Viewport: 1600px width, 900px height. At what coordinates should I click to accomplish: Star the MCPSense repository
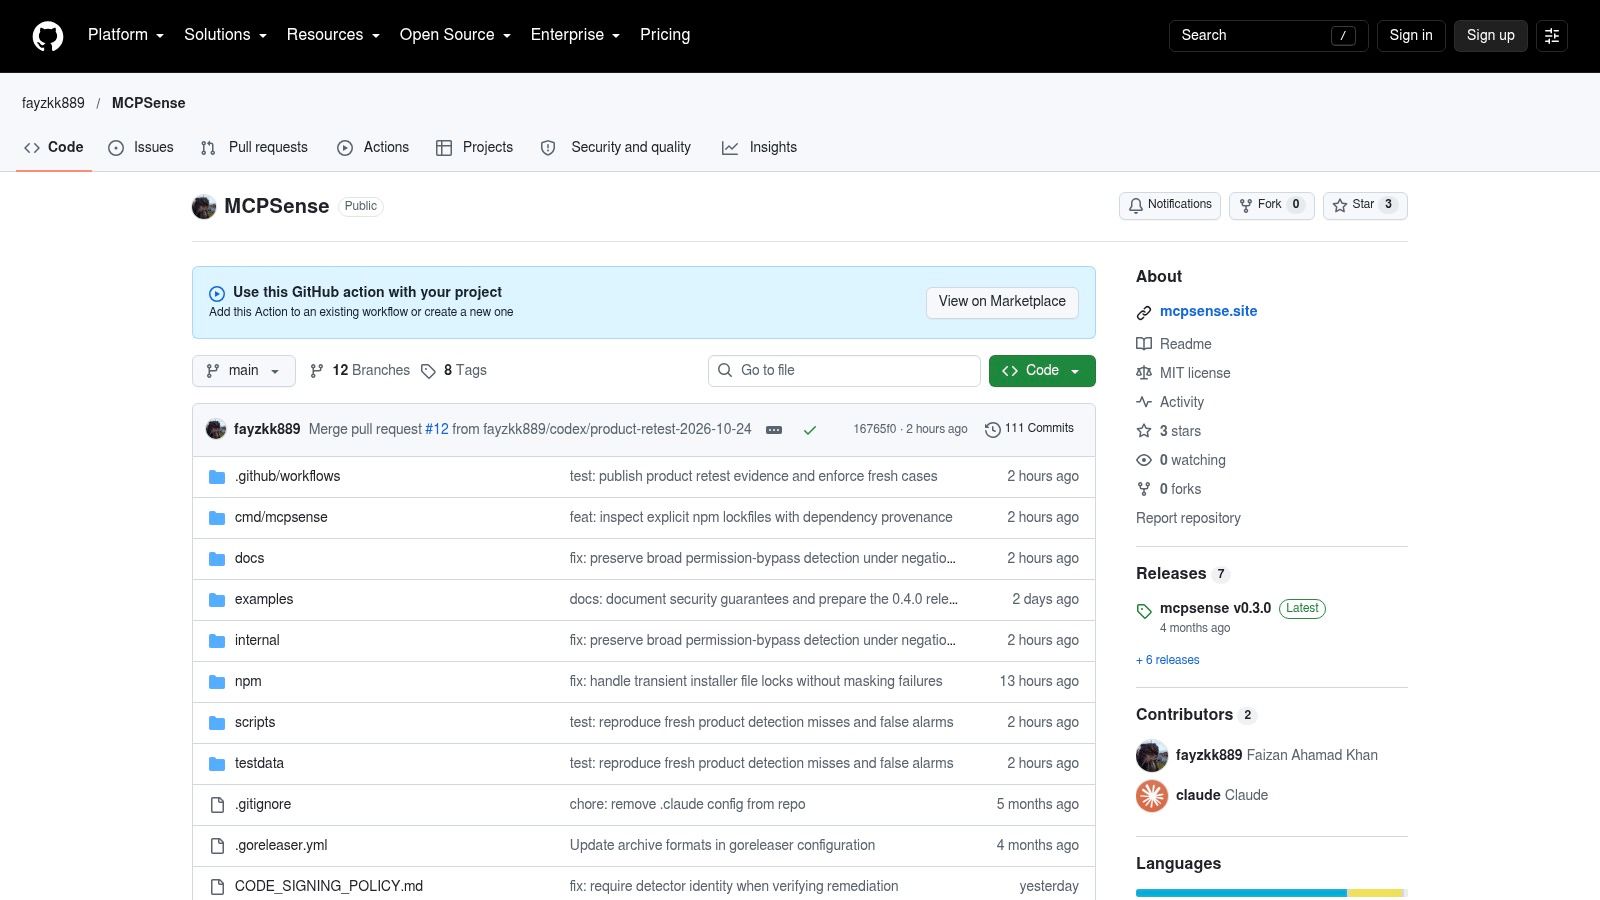1365,205
